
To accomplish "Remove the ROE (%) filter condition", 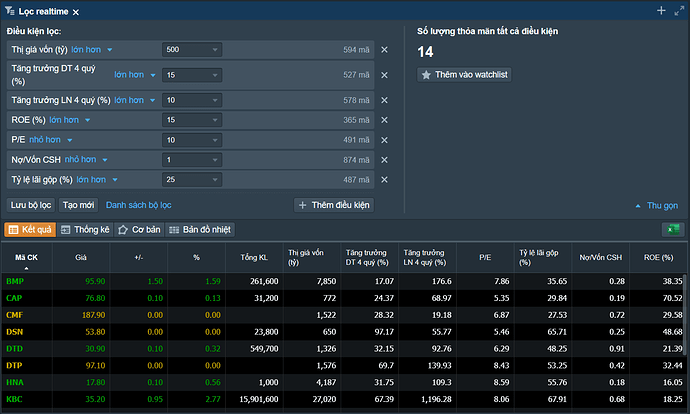I will [x=384, y=120].
